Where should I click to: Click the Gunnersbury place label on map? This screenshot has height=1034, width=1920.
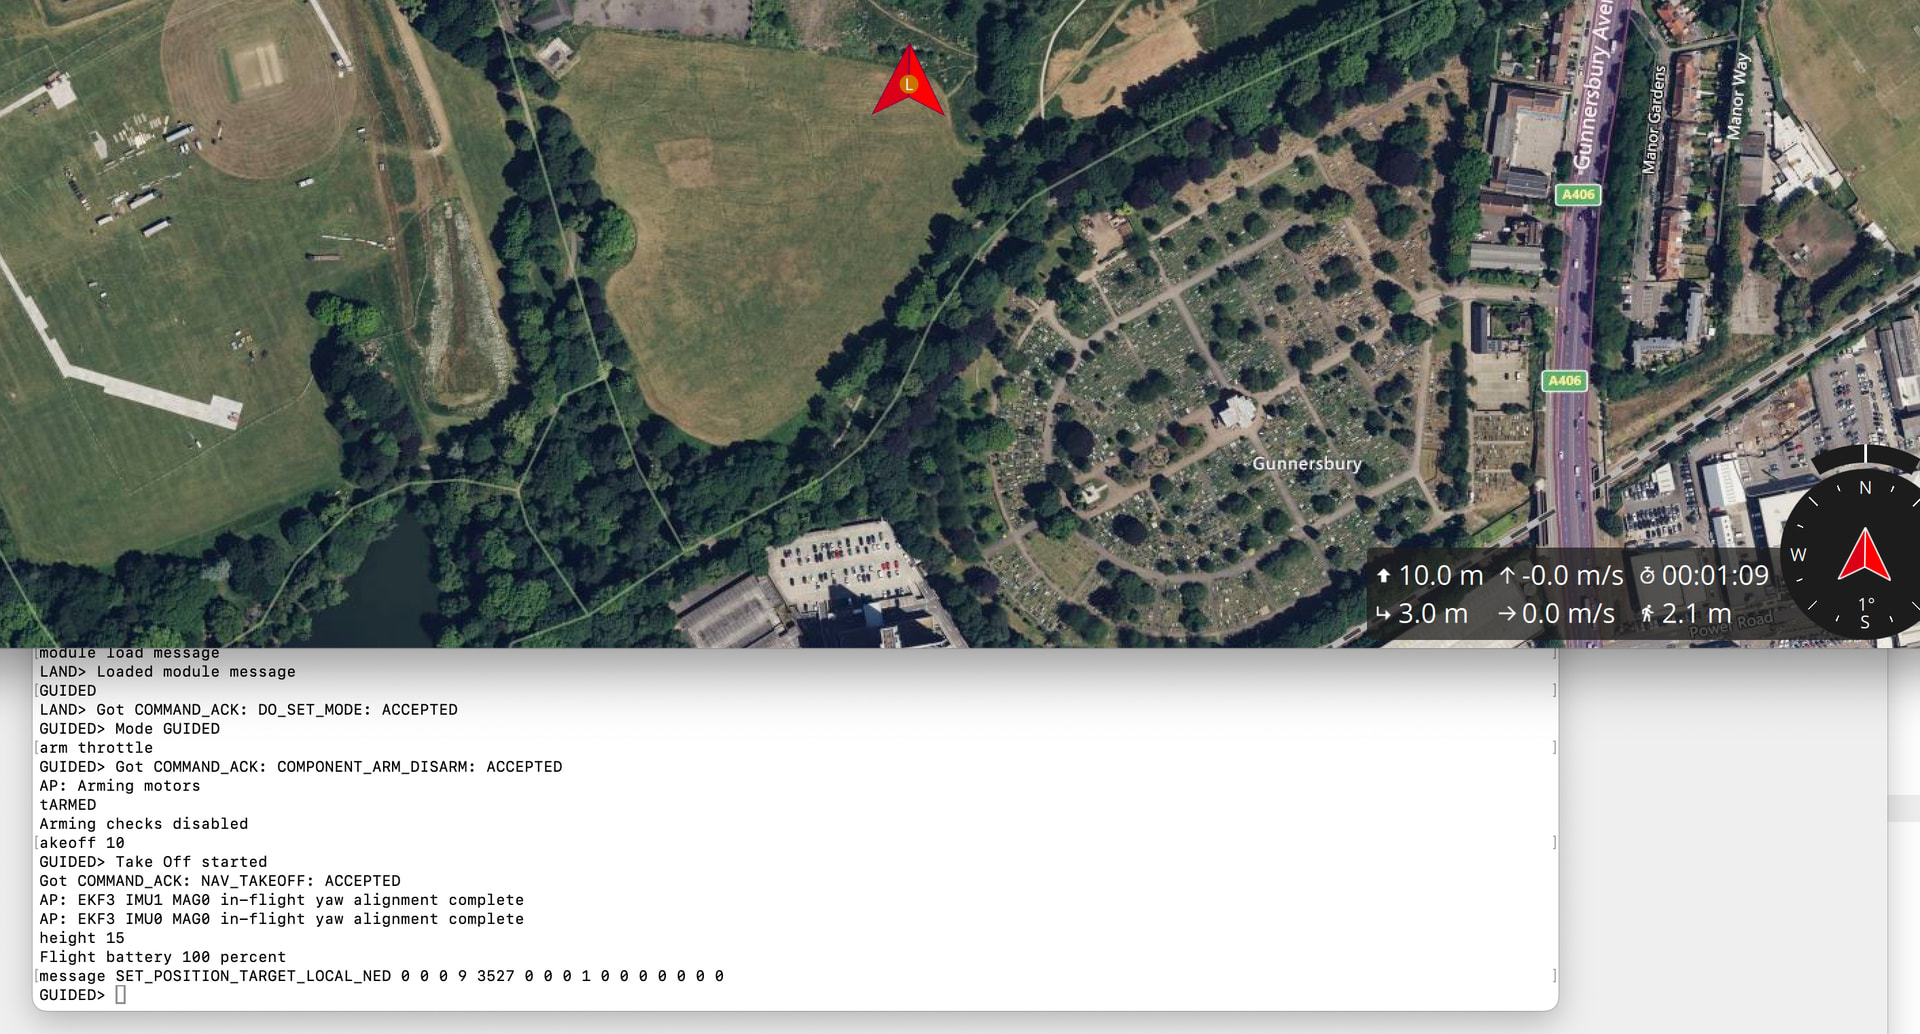click(1307, 464)
